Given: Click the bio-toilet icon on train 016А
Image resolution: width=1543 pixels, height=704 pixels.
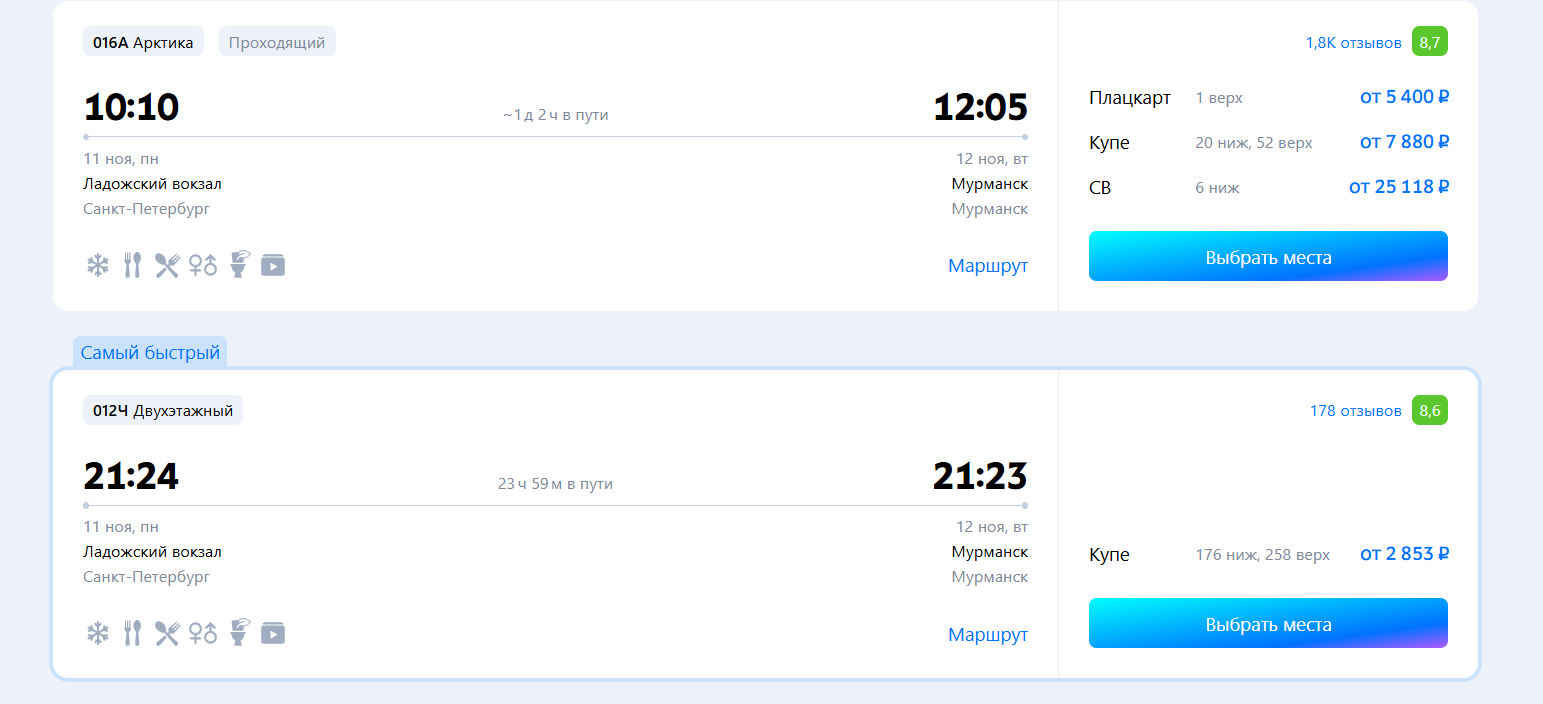Looking at the screenshot, I should click(x=238, y=264).
